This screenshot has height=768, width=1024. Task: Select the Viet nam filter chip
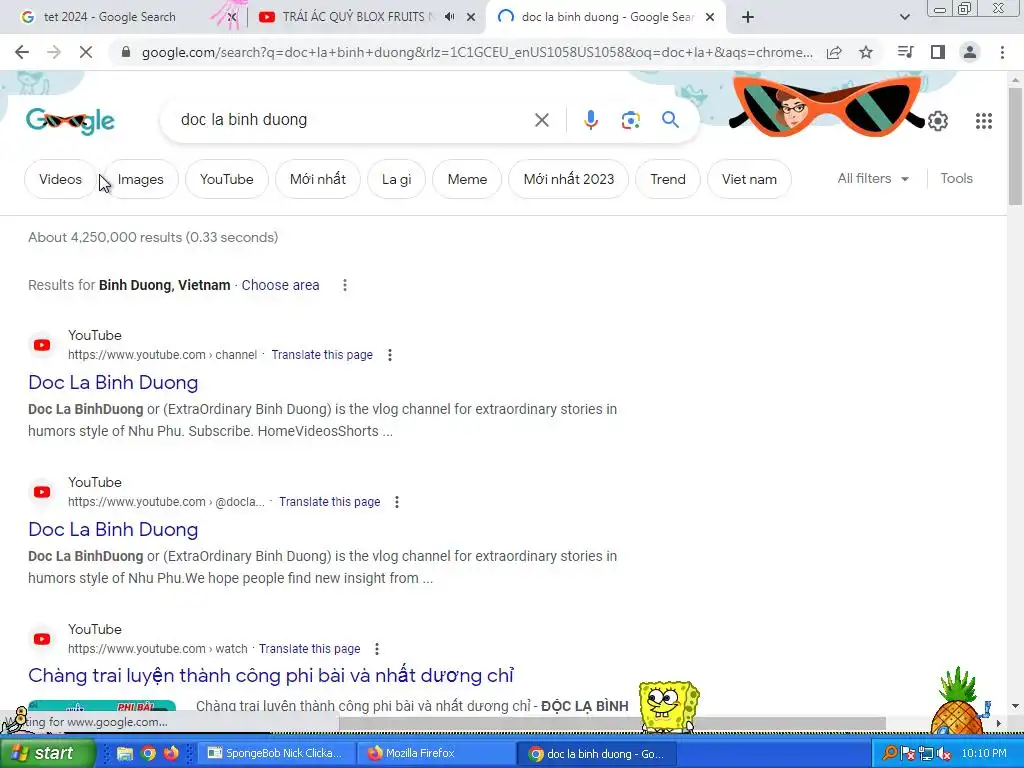click(749, 180)
